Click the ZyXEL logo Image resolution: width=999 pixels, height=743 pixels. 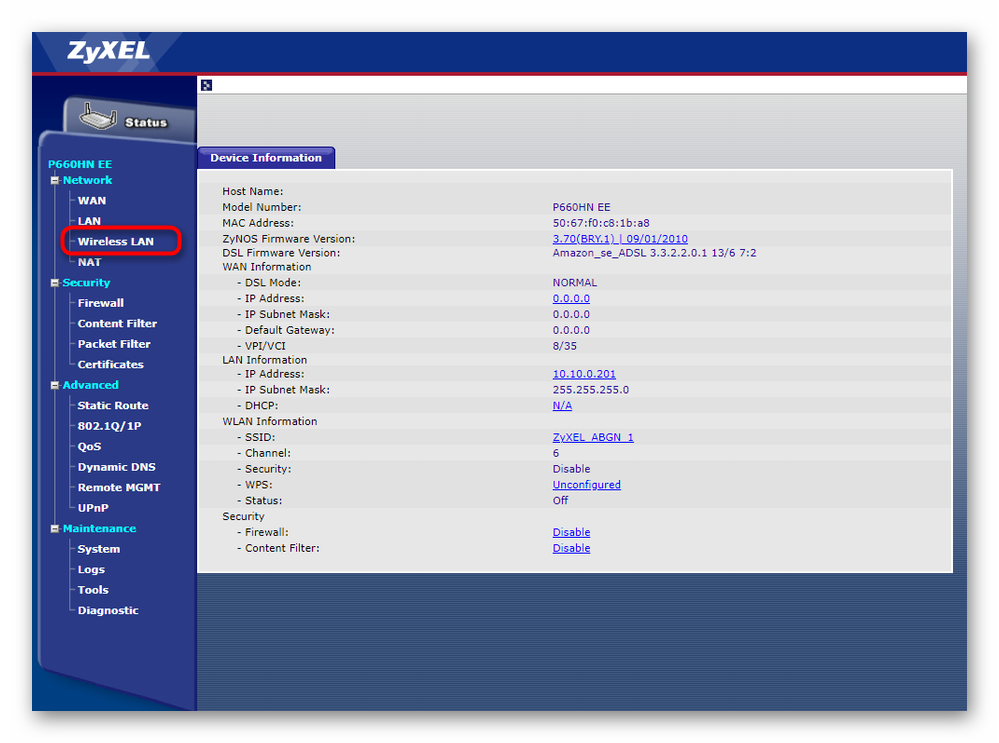[x=108, y=52]
